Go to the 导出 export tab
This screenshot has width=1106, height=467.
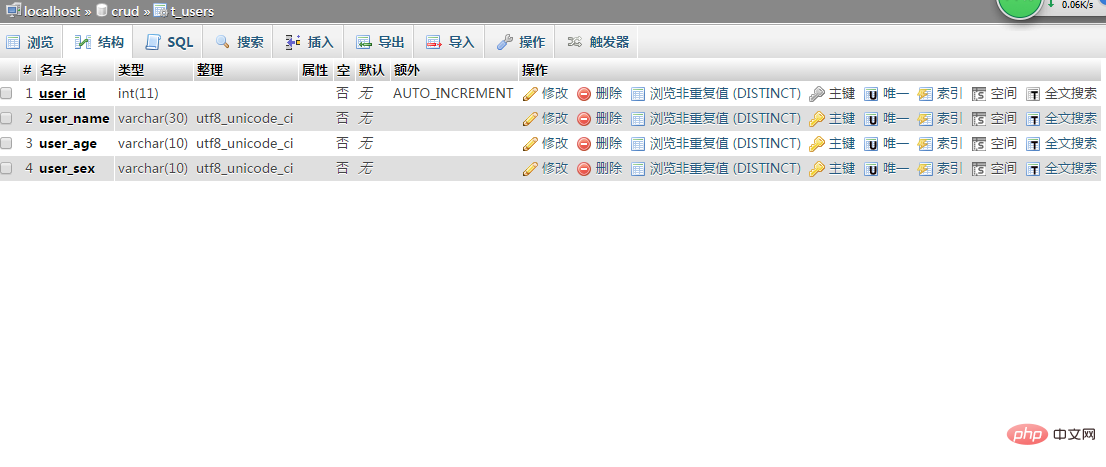coord(380,42)
